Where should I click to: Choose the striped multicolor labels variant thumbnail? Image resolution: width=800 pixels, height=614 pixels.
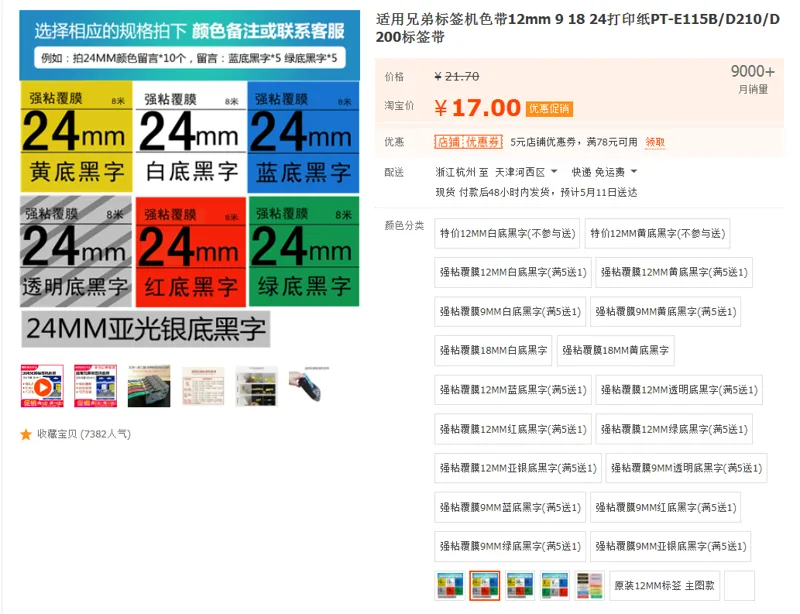point(589,585)
